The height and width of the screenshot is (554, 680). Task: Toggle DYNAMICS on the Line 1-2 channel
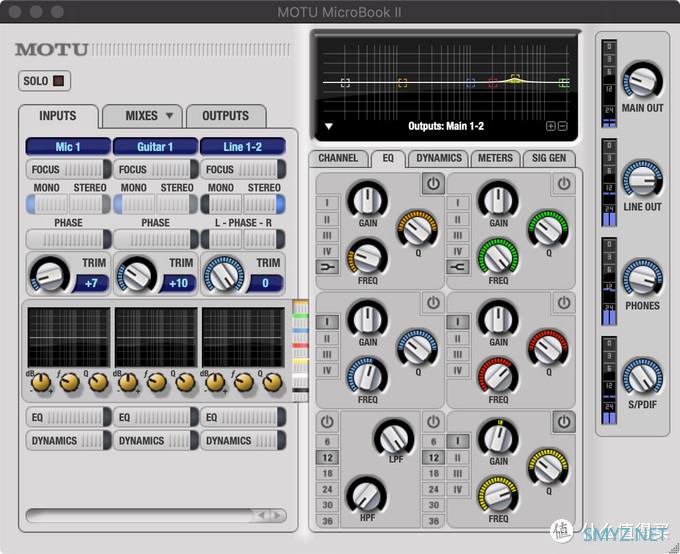(x=243, y=441)
